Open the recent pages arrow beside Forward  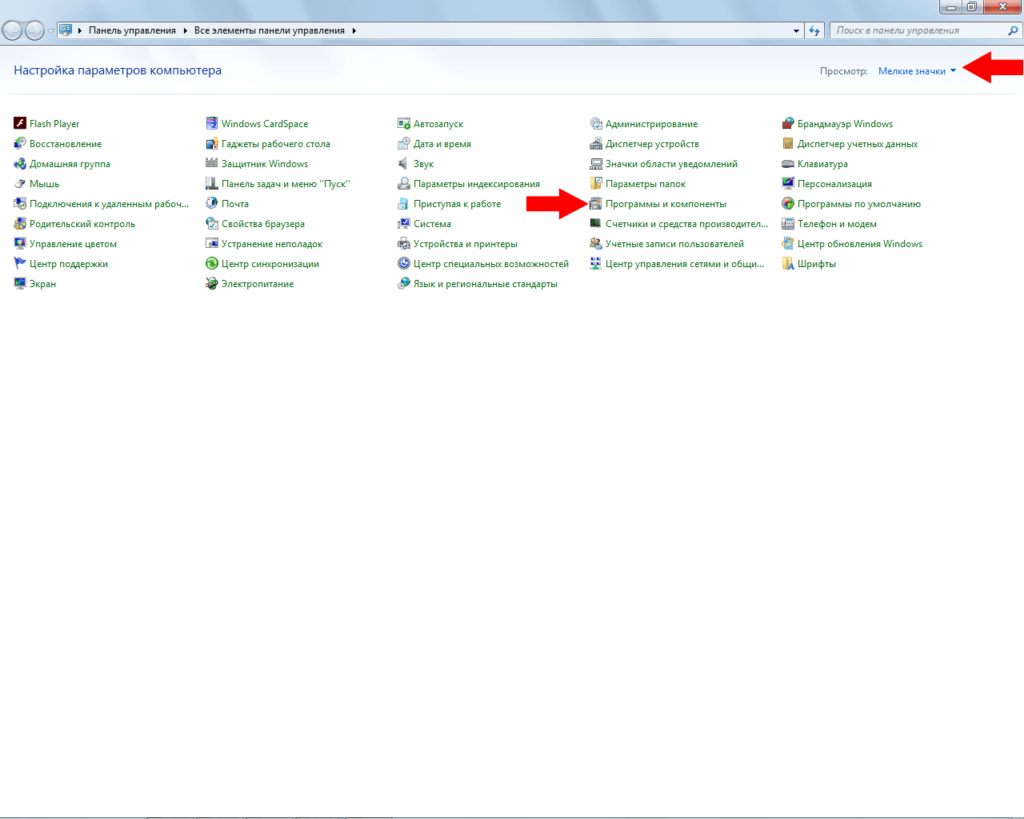pos(50,30)
